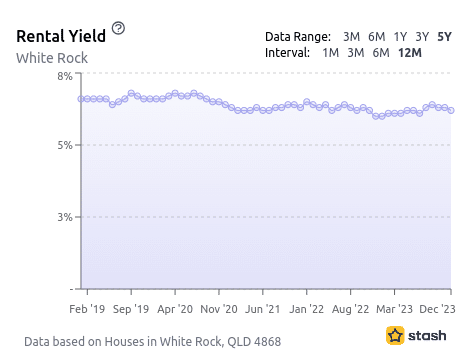Click the Jan '22 x-axis label
Image resolution: width=472 pixels, height=363 pixels.
[306, 309]
